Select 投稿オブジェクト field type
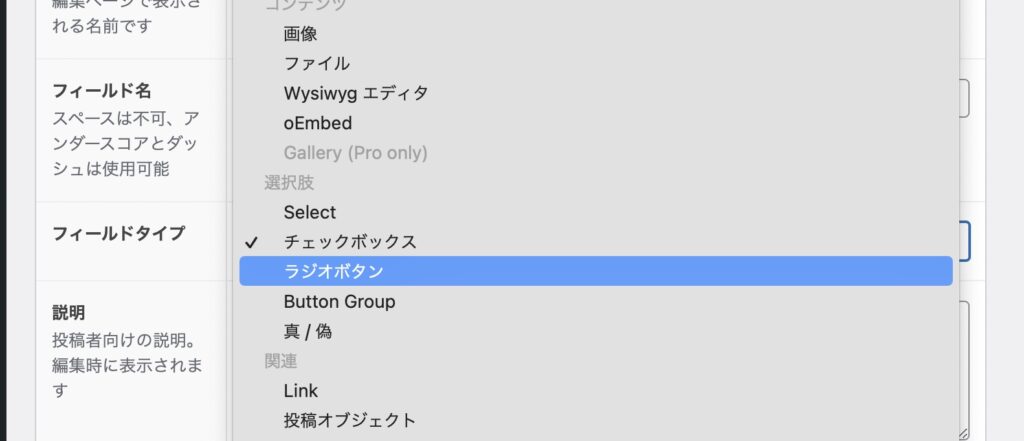Image resolution: width=1024 pixels, height=441 pixels. click(349, 420)
